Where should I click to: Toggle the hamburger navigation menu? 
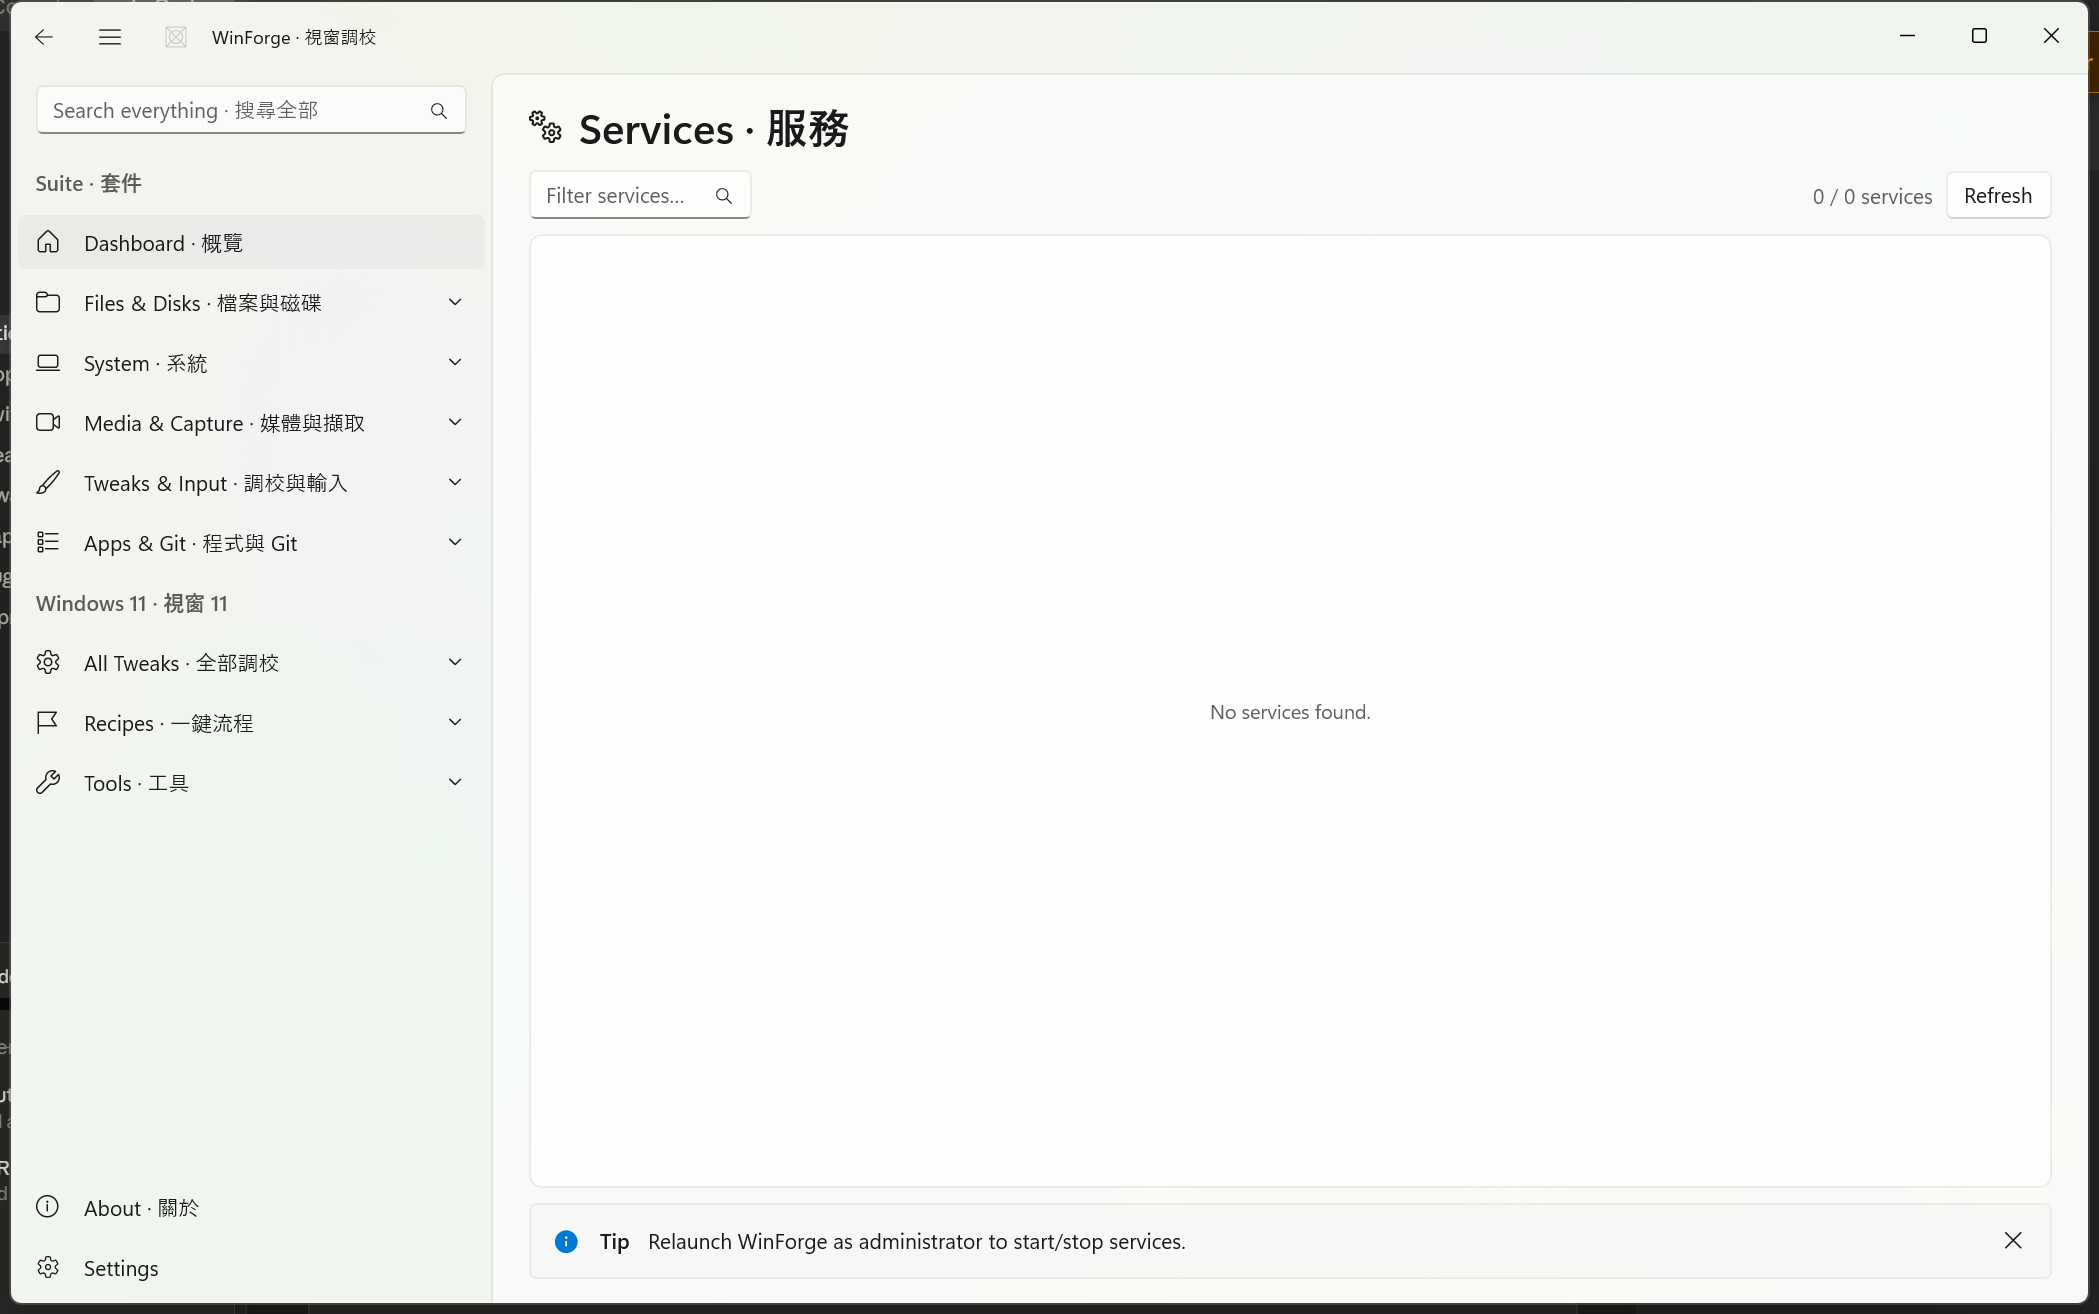pos(110,37)
